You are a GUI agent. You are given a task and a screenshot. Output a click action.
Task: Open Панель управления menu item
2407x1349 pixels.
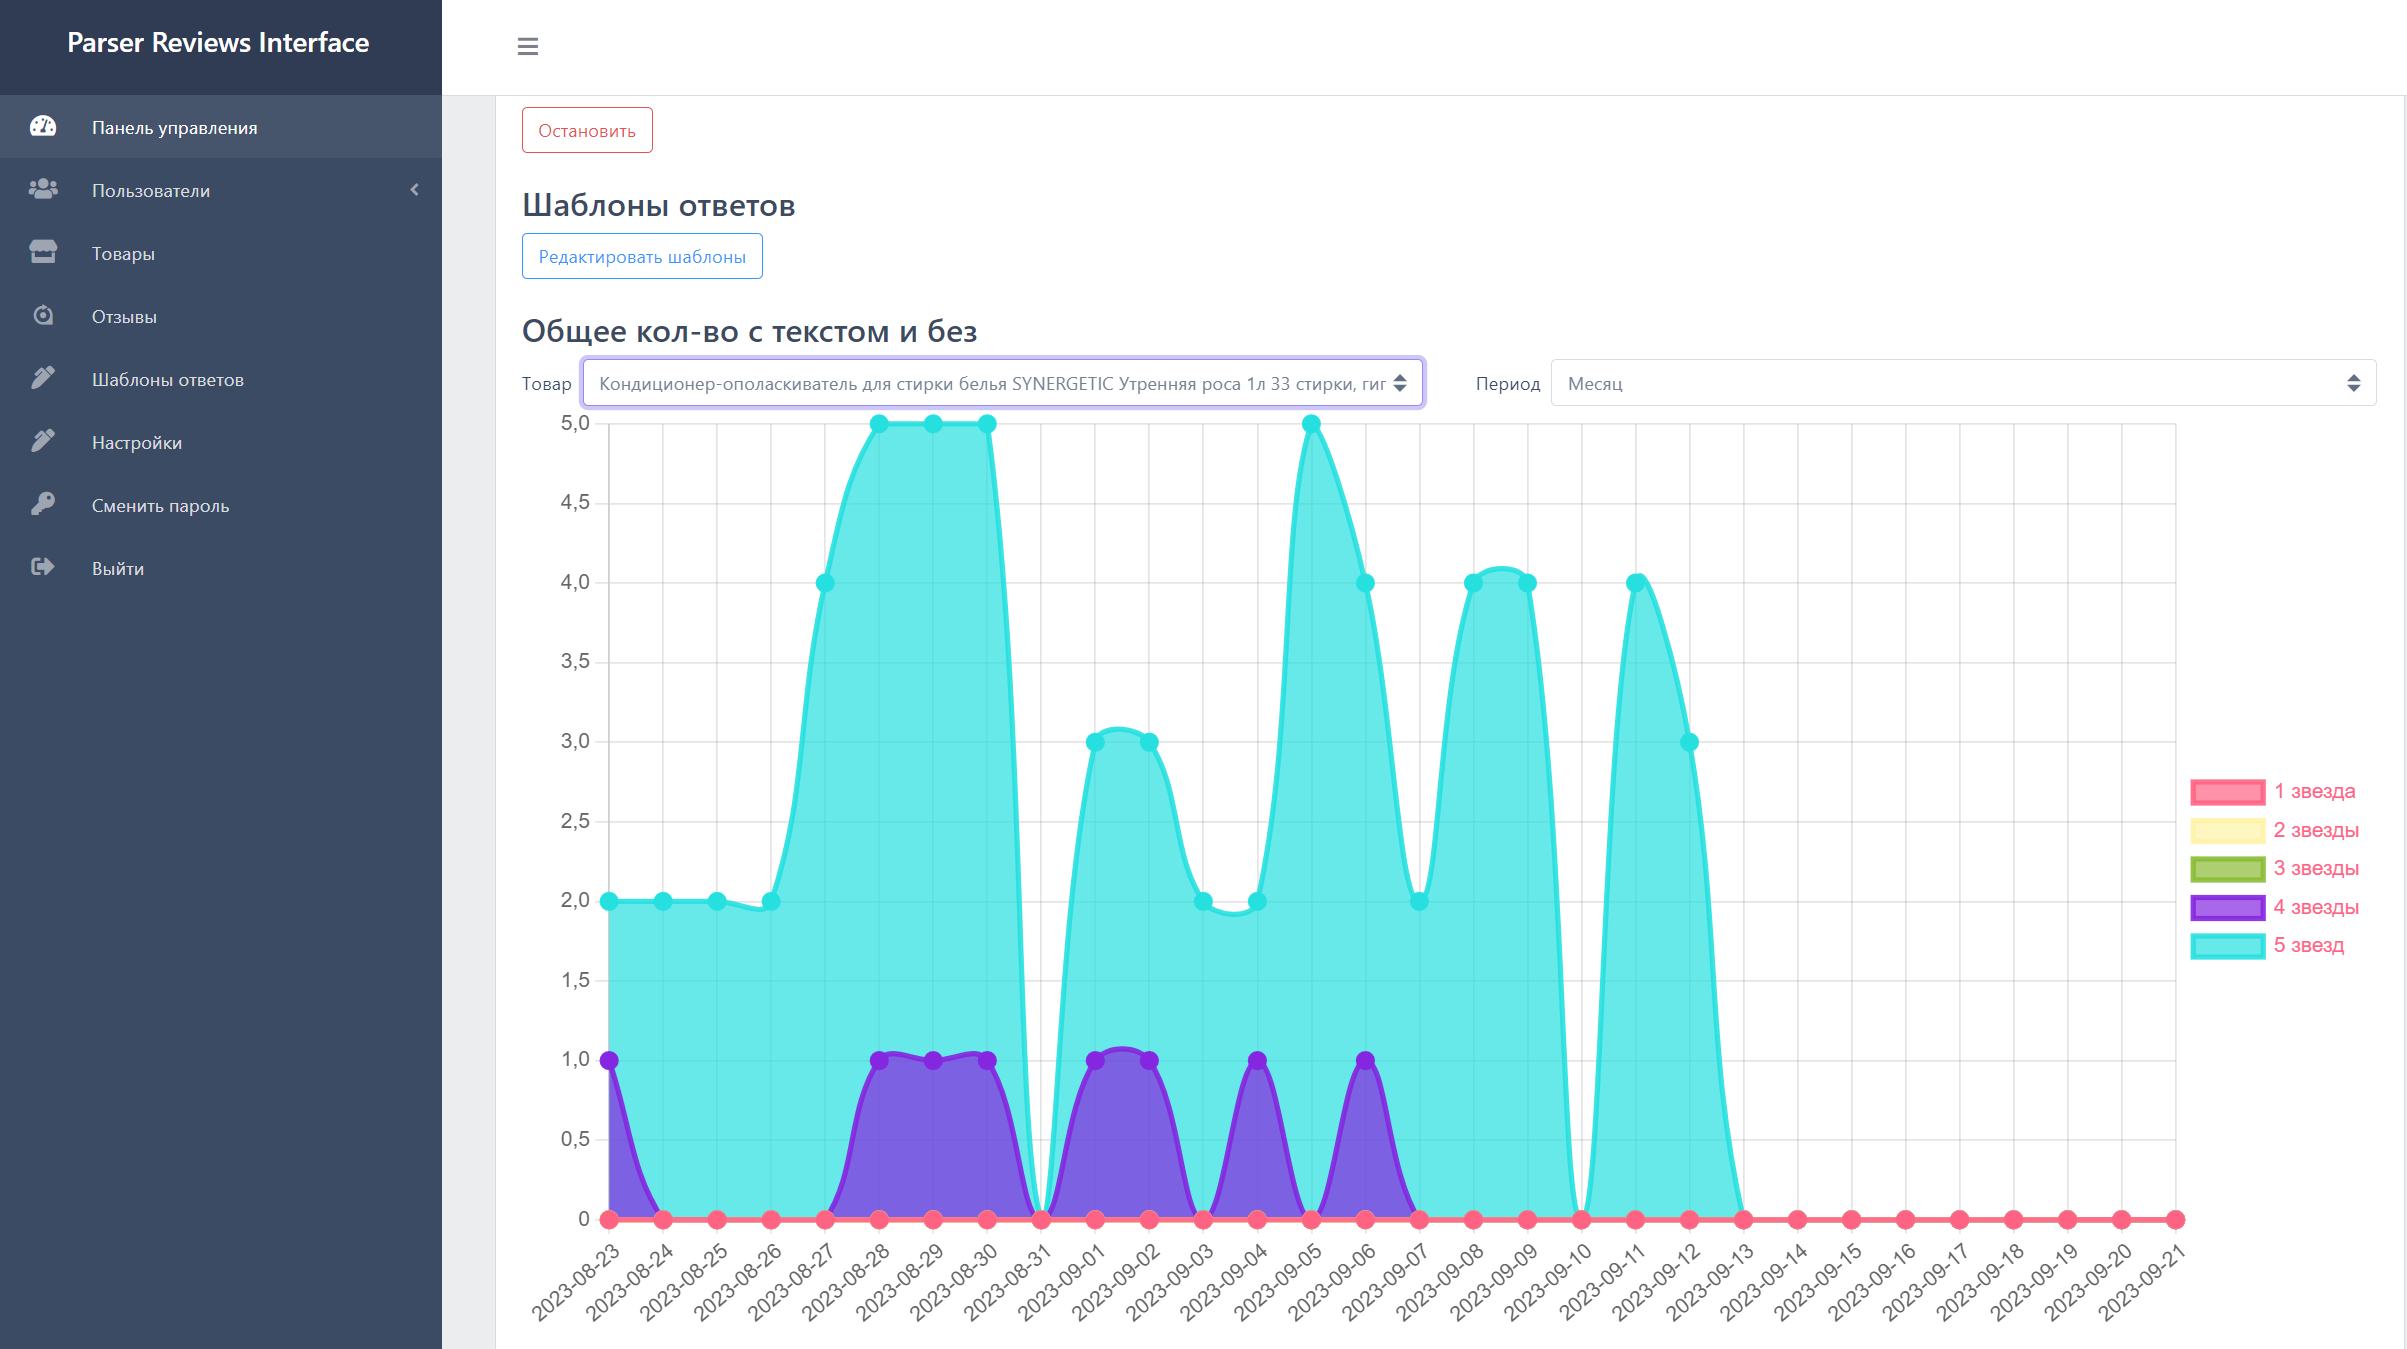(x=221, y=127)
